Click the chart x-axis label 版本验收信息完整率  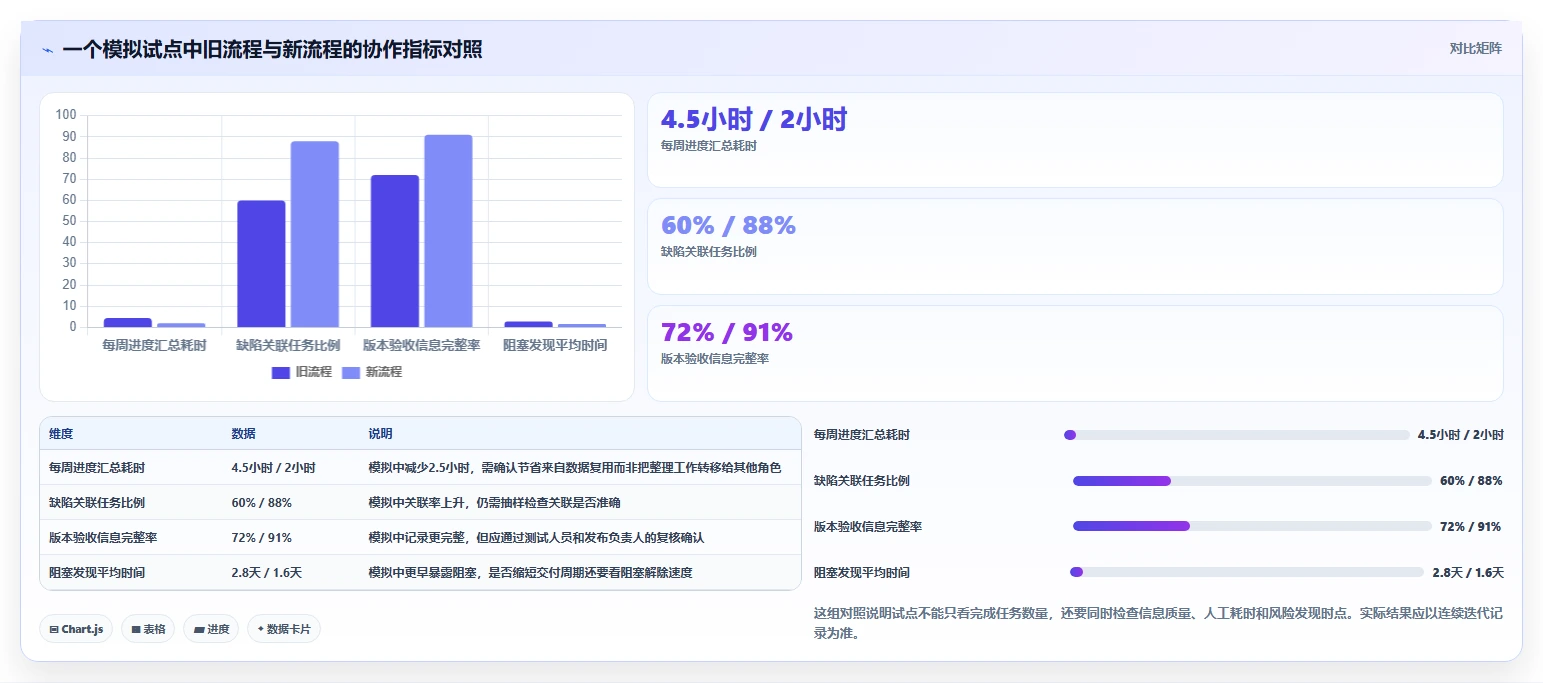(421, 345)
